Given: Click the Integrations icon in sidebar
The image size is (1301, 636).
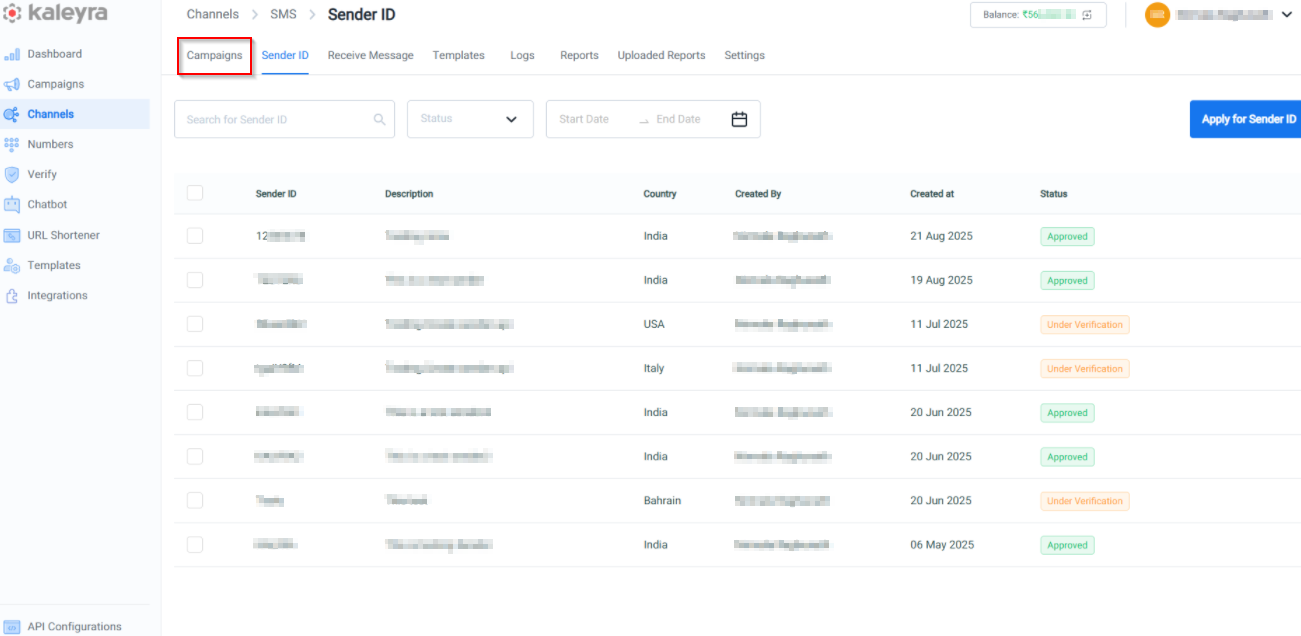Looking at the screenshot, I should (x=12, y=295).
